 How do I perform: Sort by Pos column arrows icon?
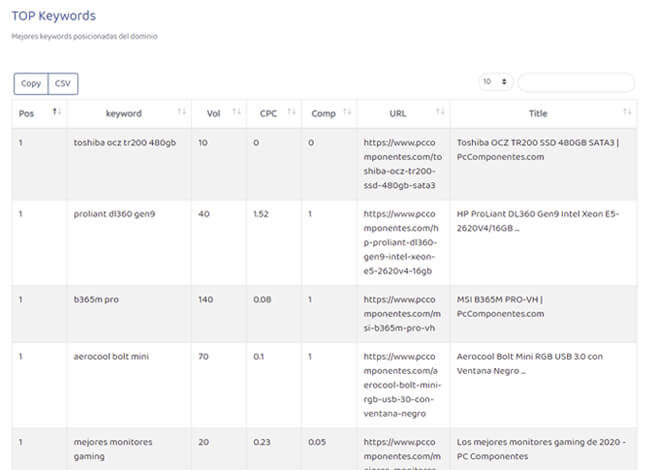tap(57, 111)
